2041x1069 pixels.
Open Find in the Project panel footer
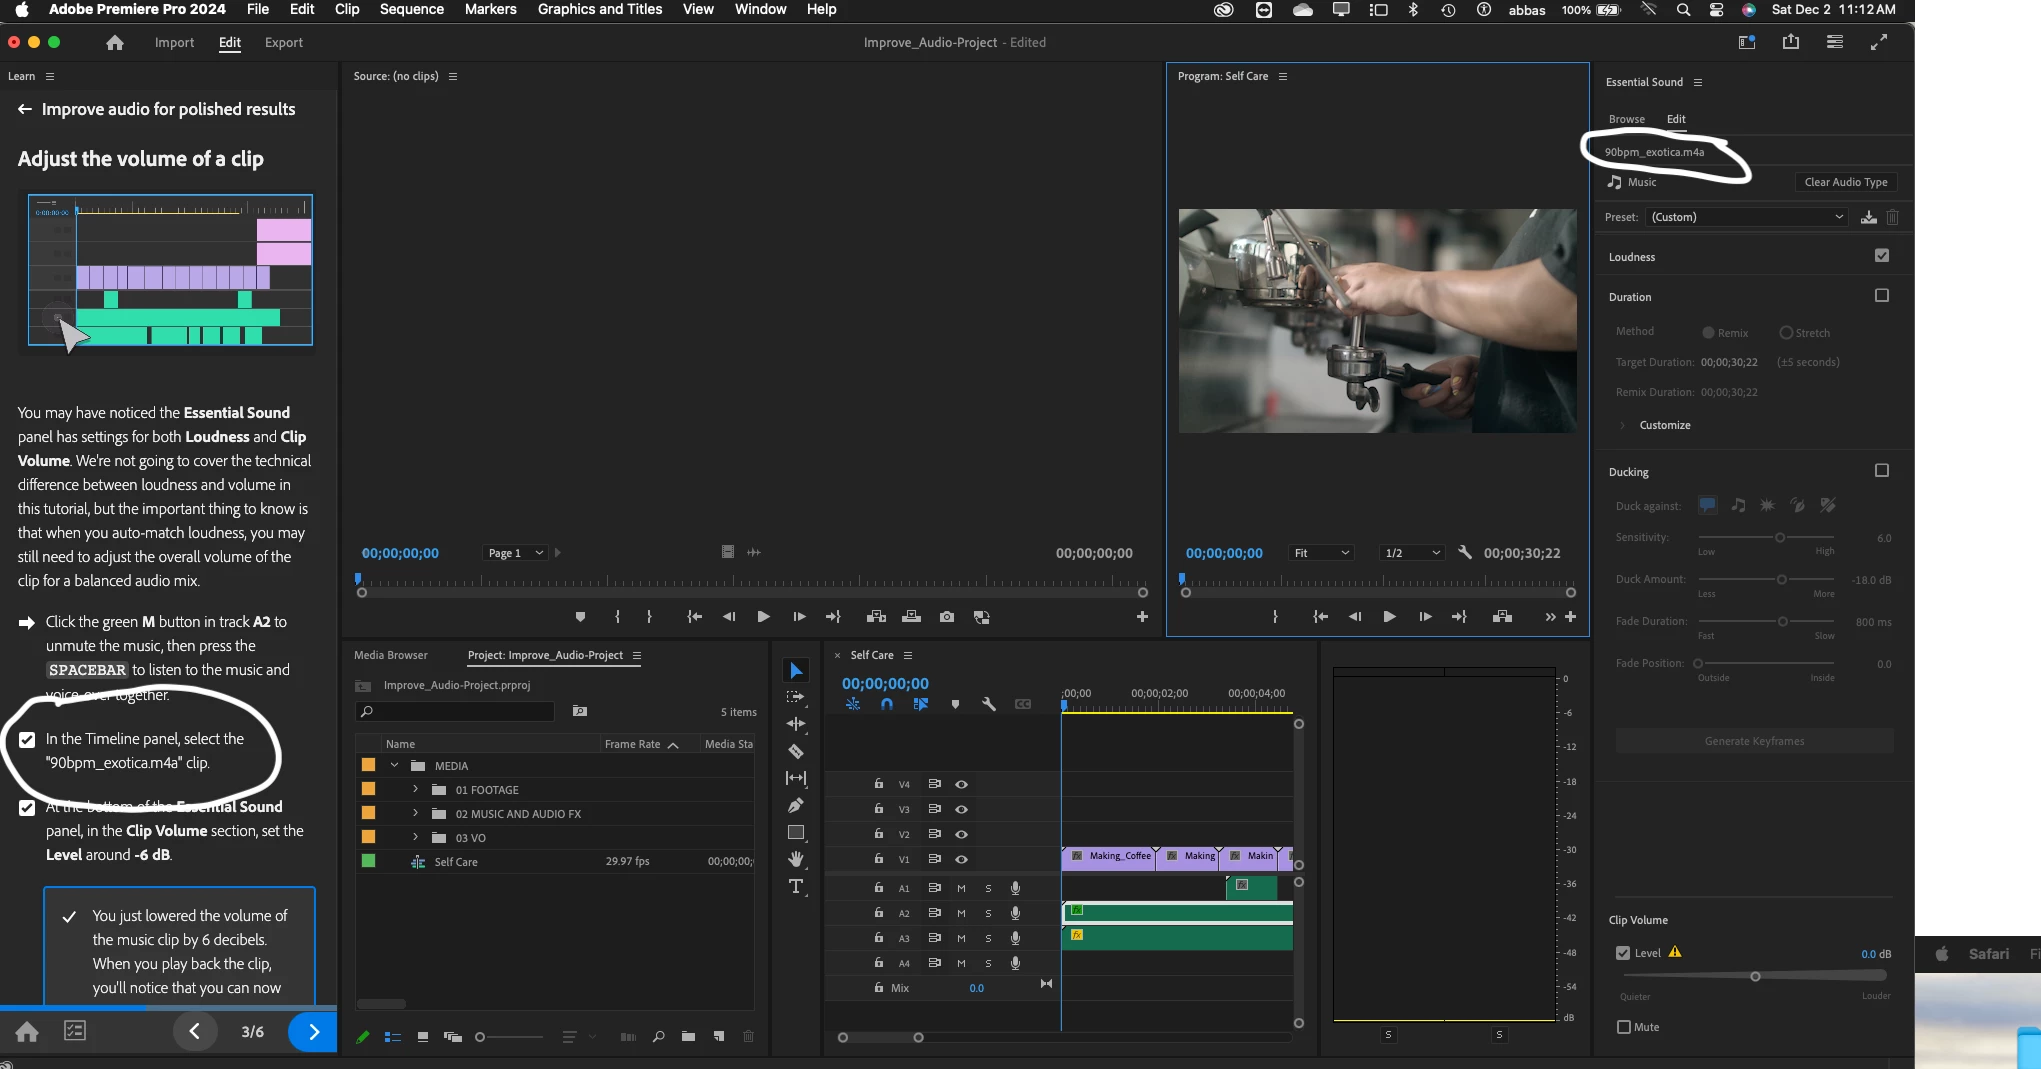pos(658,1037)
